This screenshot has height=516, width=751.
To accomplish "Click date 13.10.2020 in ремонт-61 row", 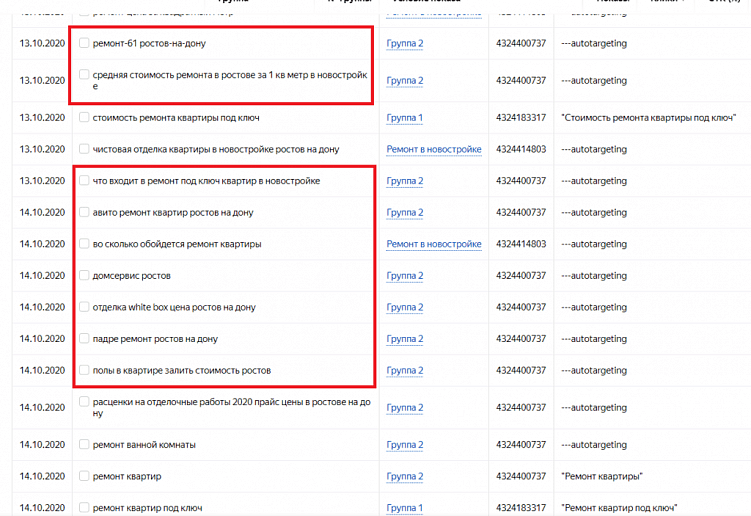I will 42,44.
